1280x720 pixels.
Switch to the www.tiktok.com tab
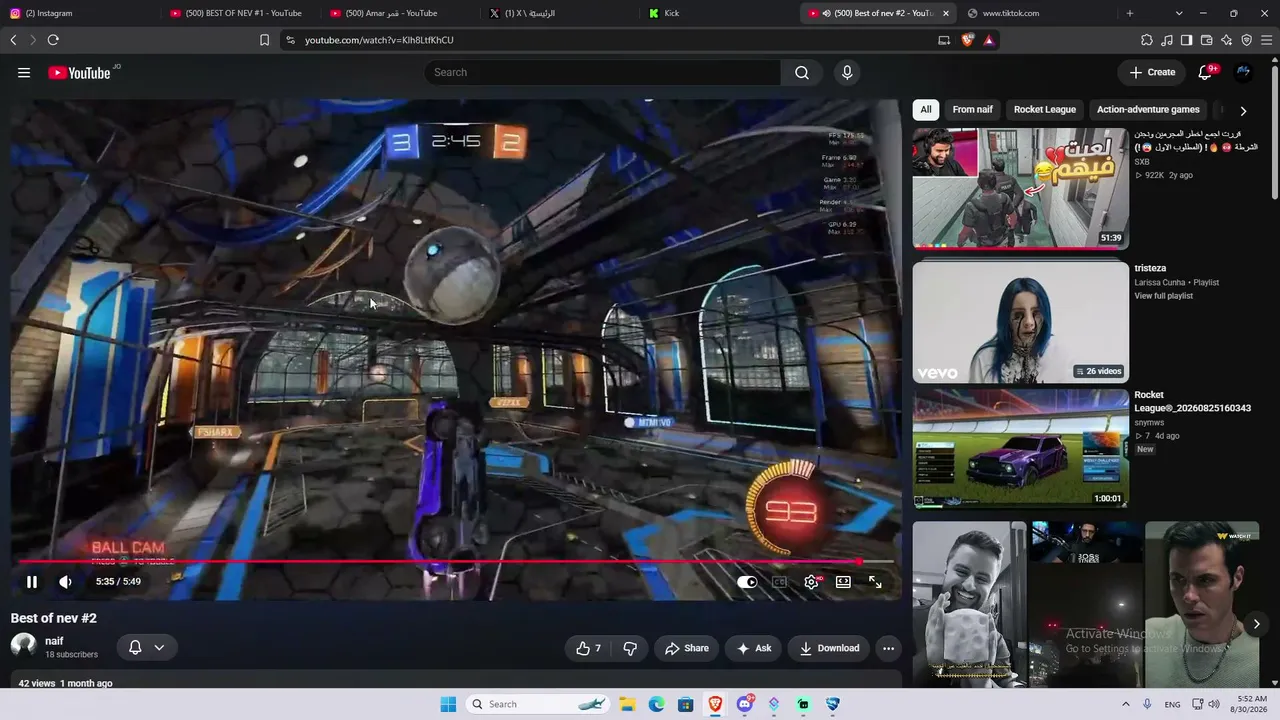[1035, 13]
